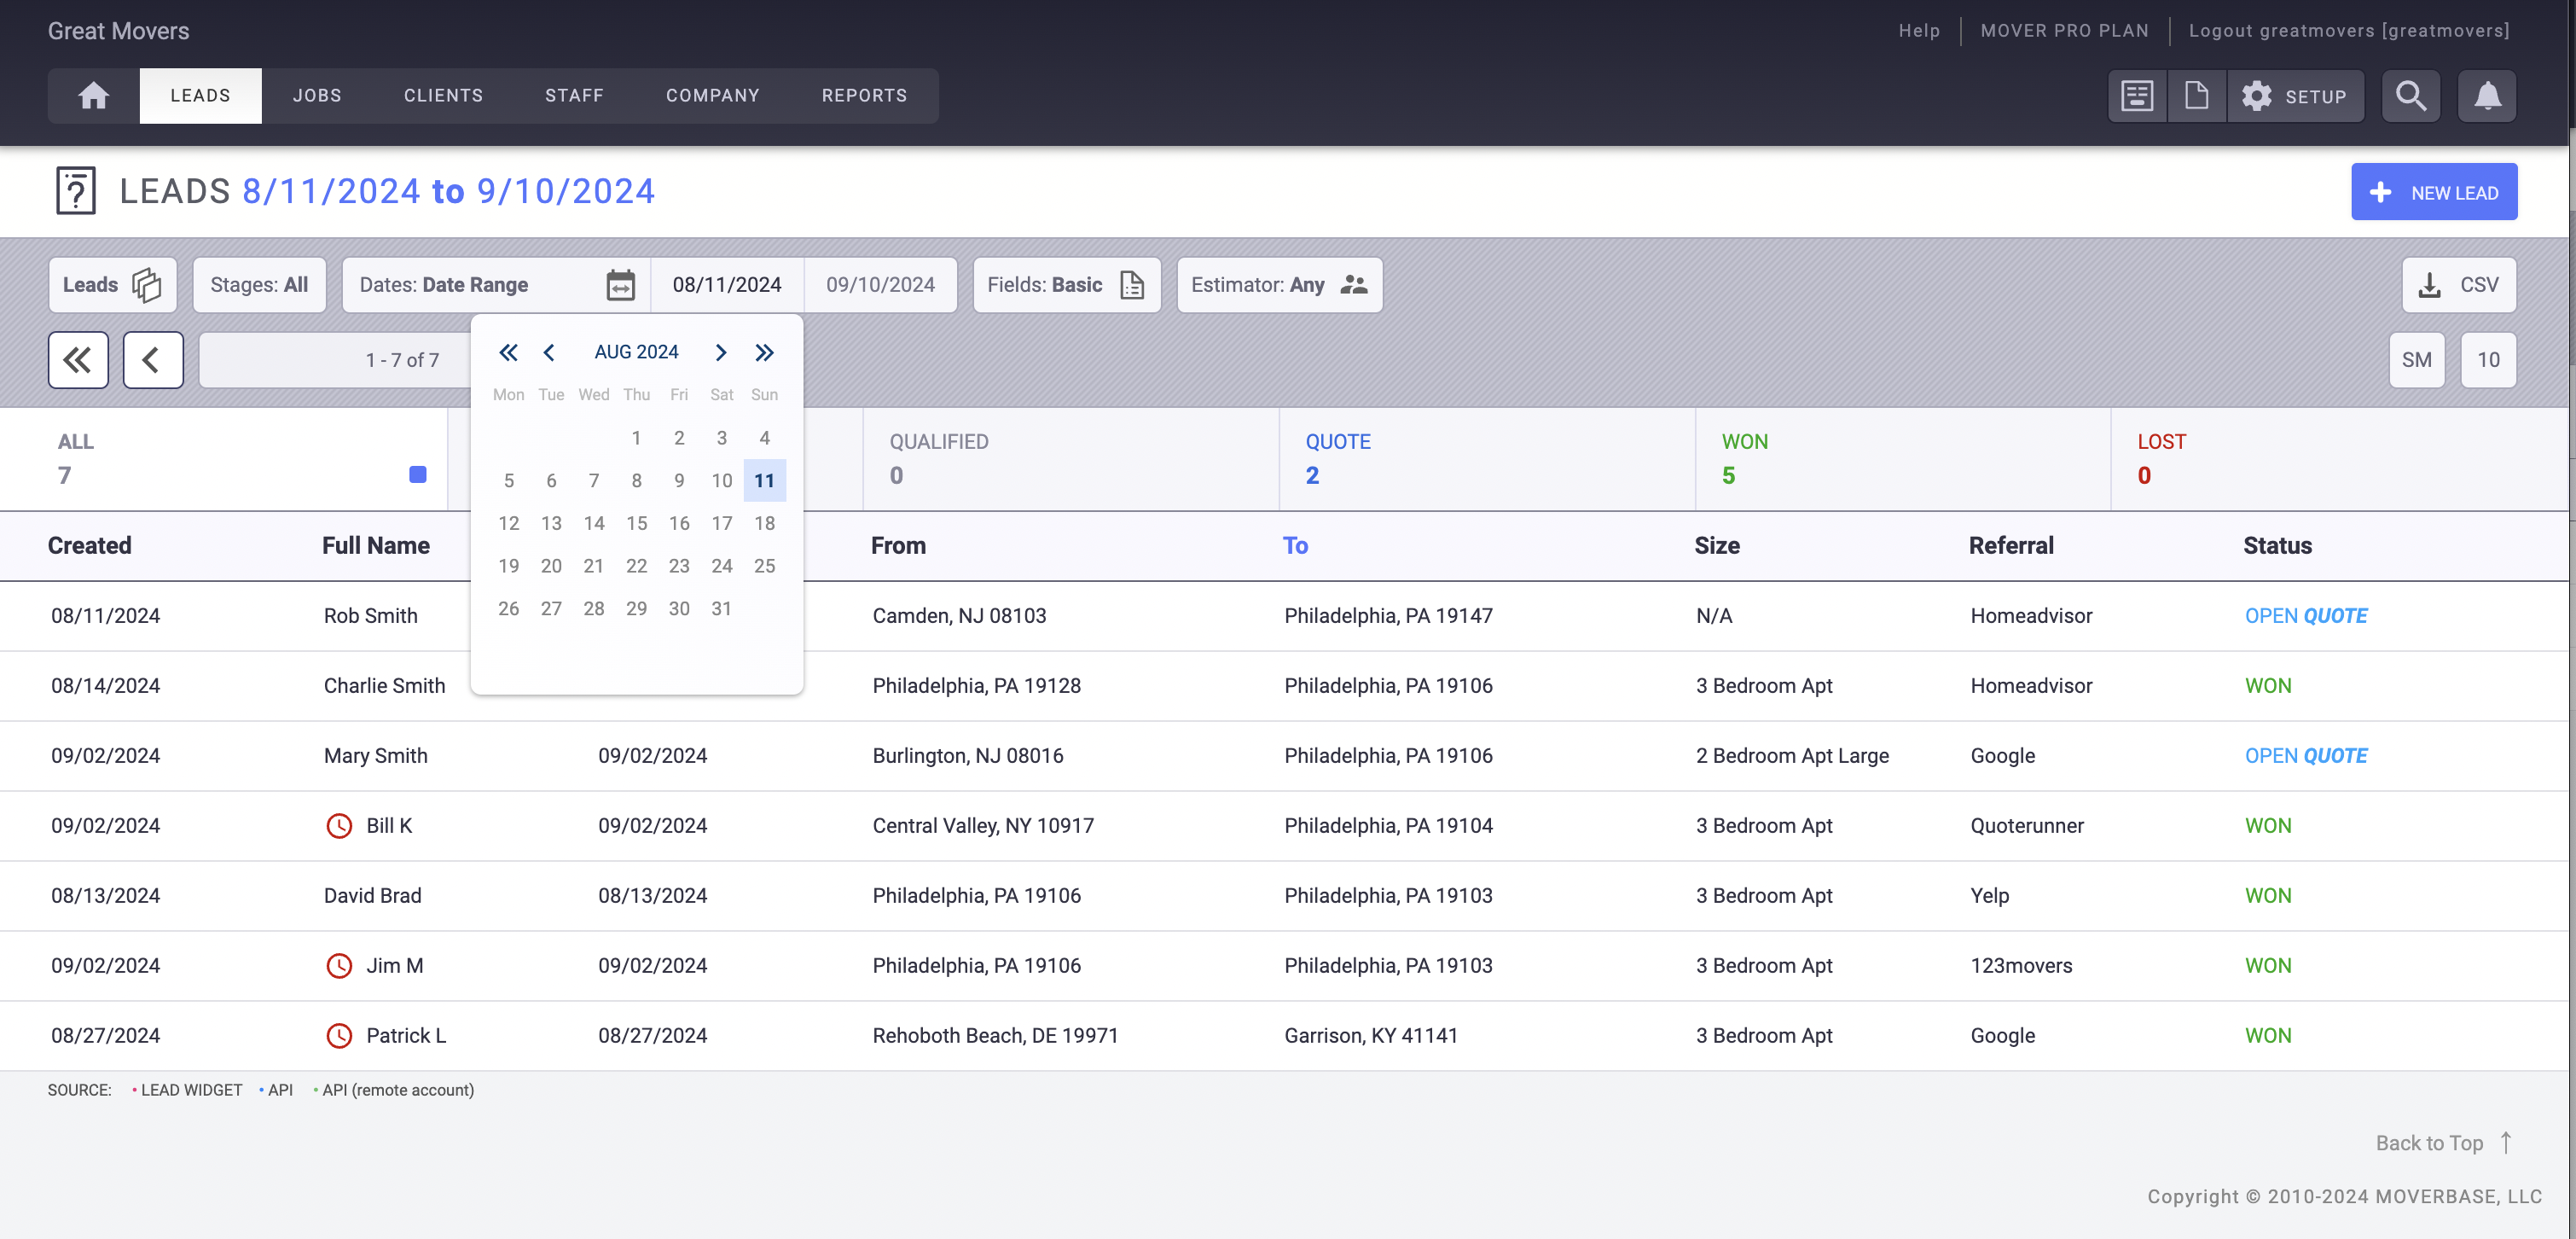The width and height of the screenshot is (2576, 1239).
Task: Click the Leads question-mark page icon
Action: (x=76, y=191)
